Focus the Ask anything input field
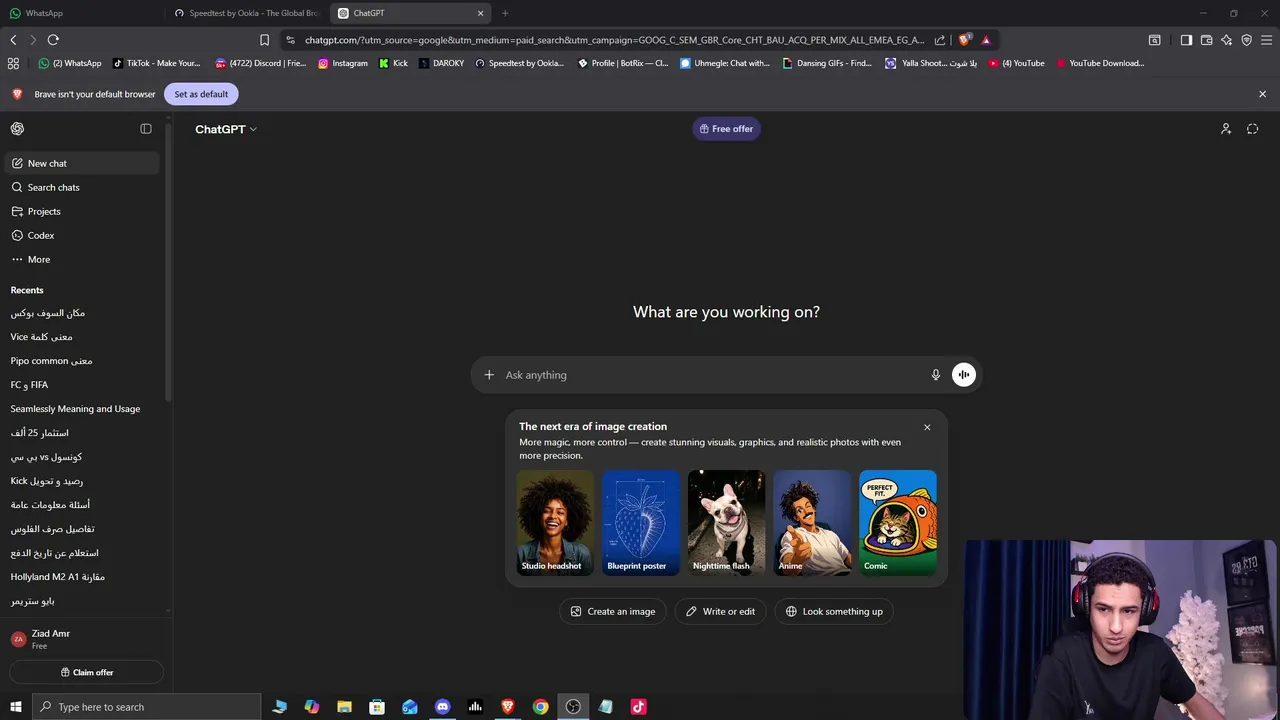 (x=710, y=375)
